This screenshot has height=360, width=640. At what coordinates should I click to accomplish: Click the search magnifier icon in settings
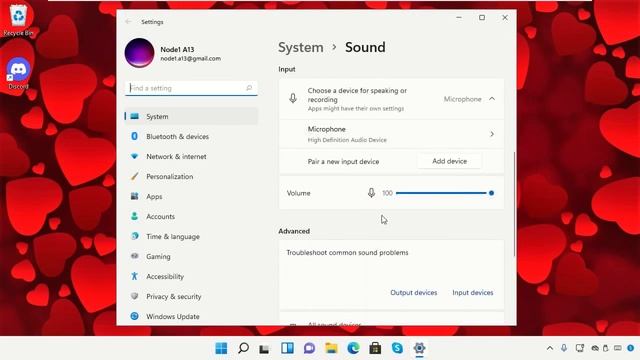pos(249,88)
